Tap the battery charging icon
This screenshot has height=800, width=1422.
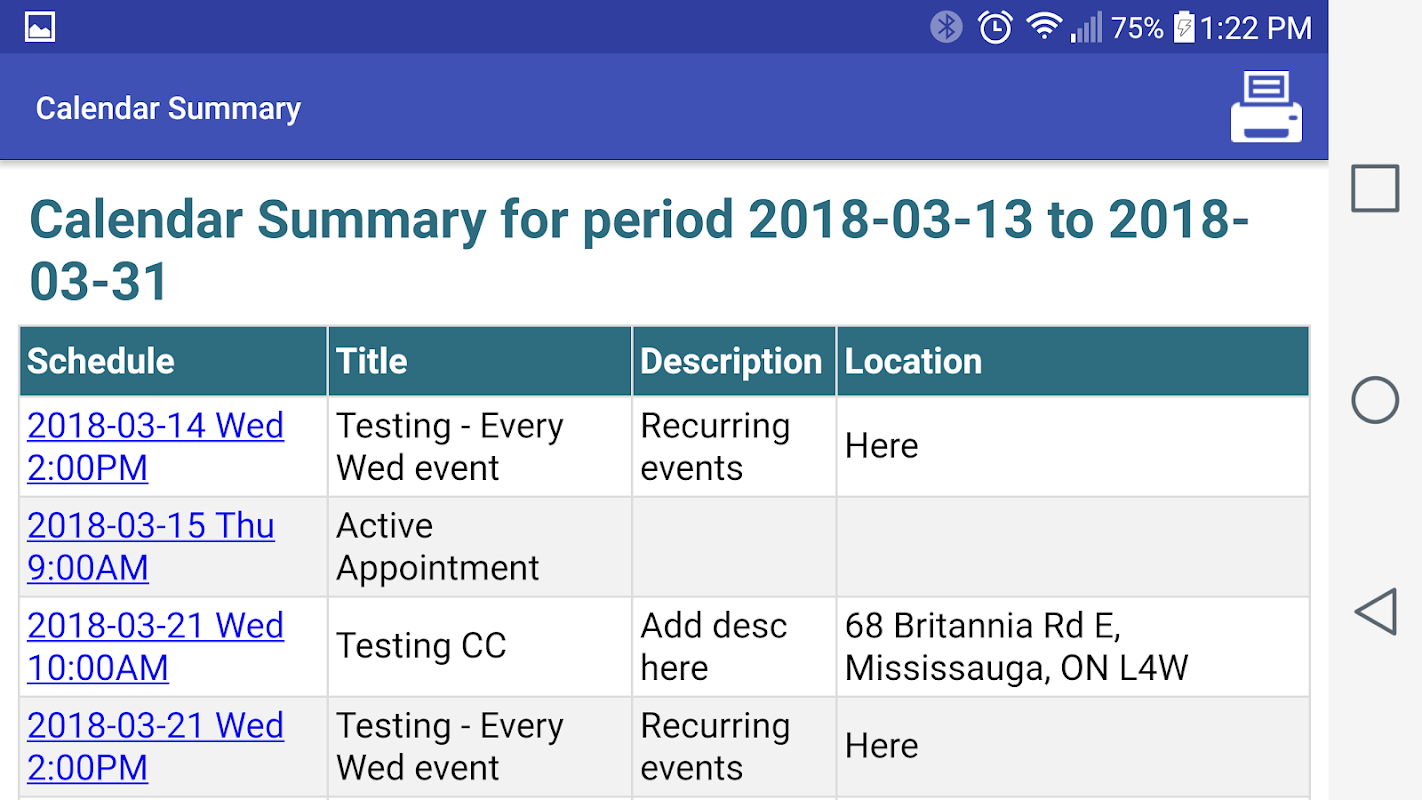pyautogui.click(x=1184, y=27)
